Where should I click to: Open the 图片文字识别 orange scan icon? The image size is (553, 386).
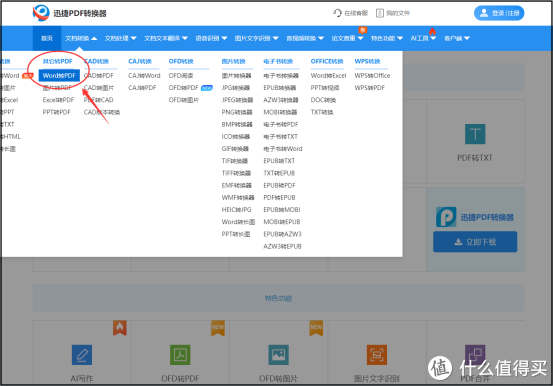tap(377, 355)
